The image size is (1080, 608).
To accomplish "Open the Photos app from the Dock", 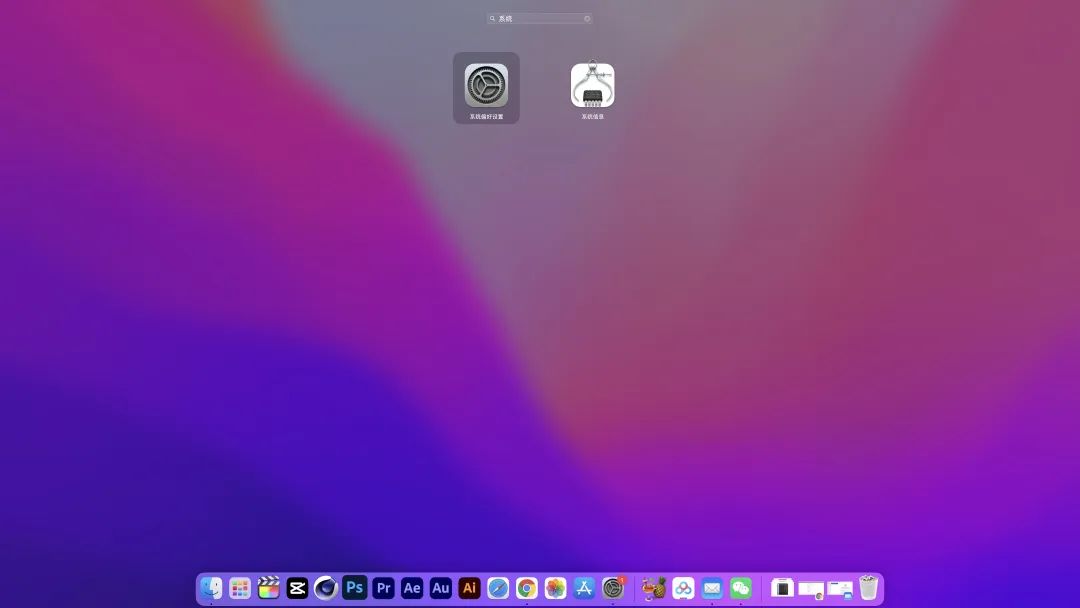I will click(x=556, y=588).
